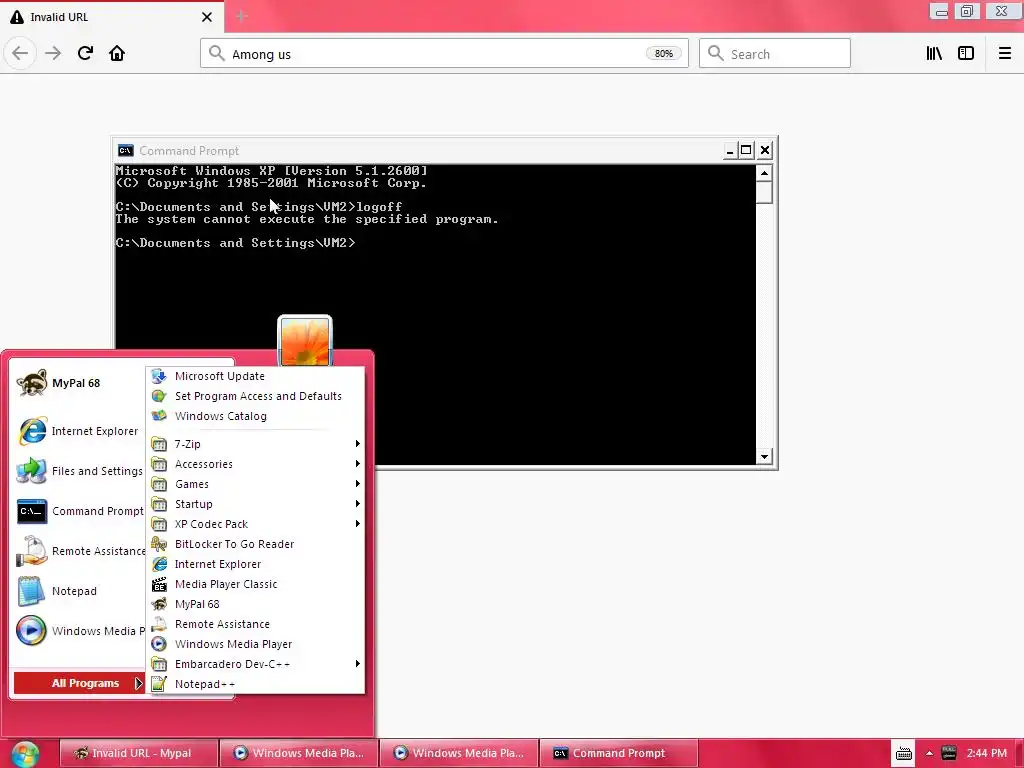The image size is (1024, 768).
Task: Switch to first Windows Media Player taskbar button
Action: pos(299,753)
